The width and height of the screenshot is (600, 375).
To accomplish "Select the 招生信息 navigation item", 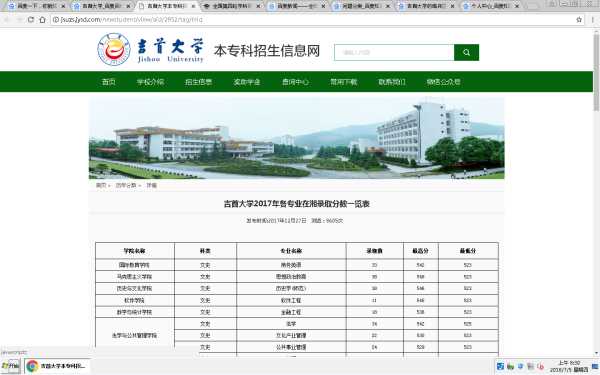I will click(199, 82).
